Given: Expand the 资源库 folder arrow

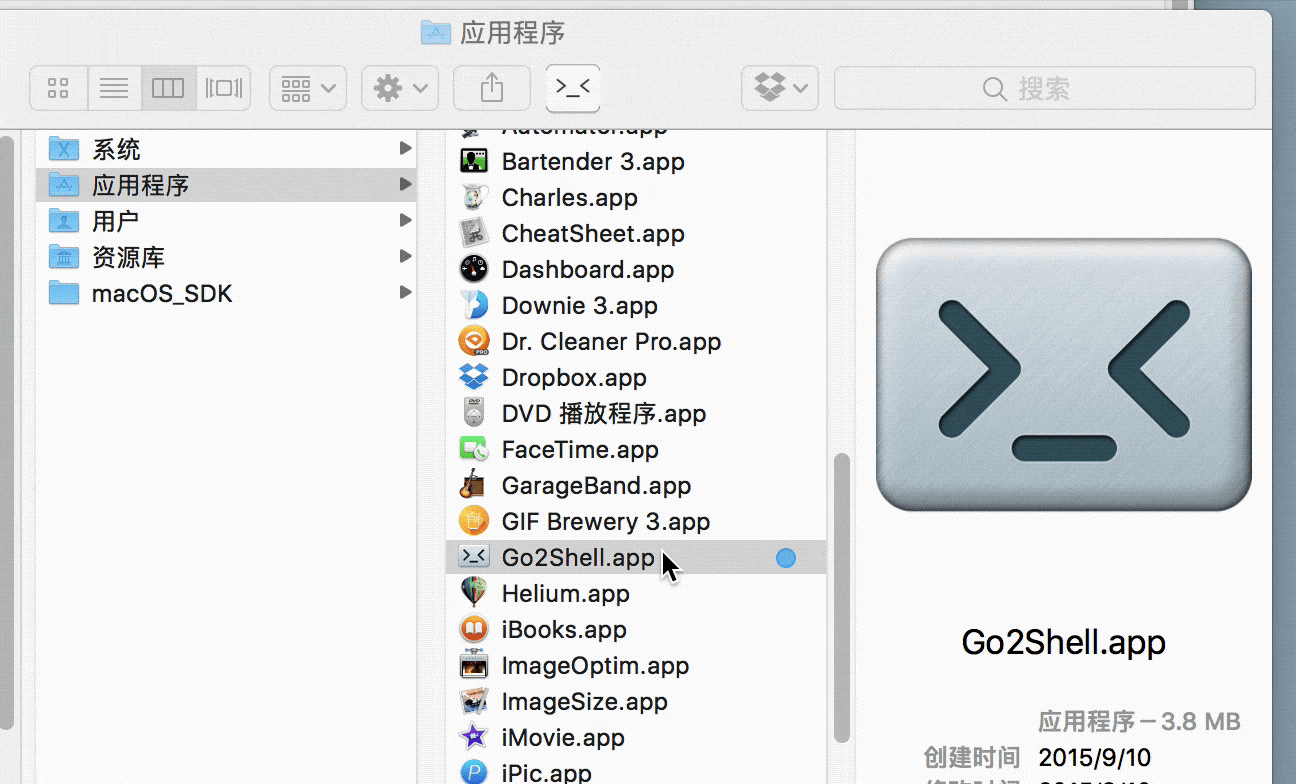Looking at the screenshot, I should (x=405, y=256).
